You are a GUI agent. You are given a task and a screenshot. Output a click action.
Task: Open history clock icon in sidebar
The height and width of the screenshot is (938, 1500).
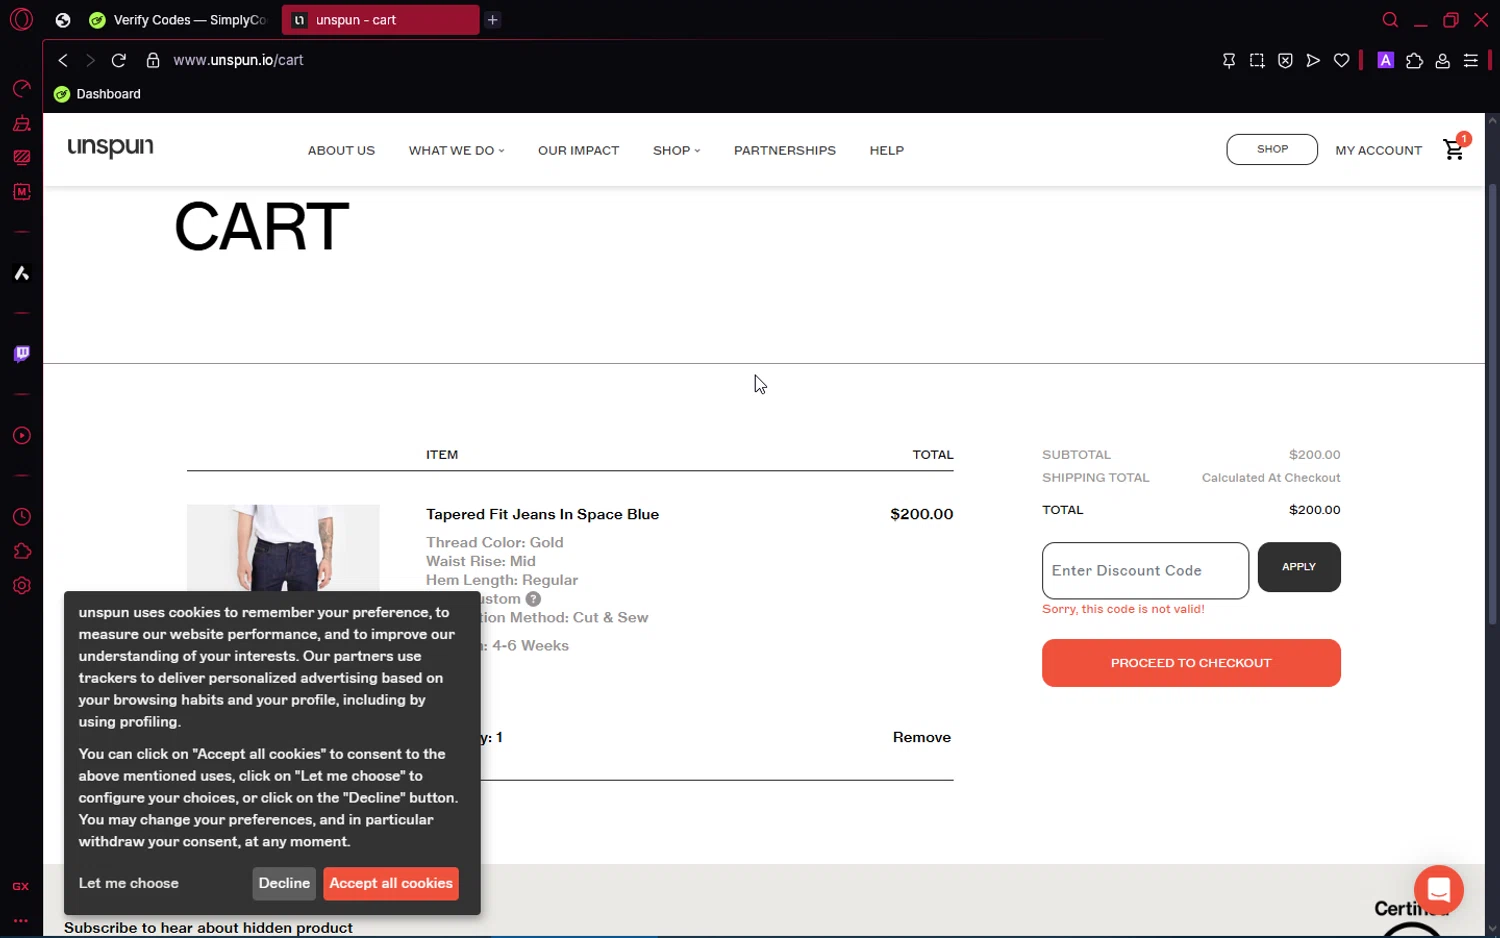point(22,517)
